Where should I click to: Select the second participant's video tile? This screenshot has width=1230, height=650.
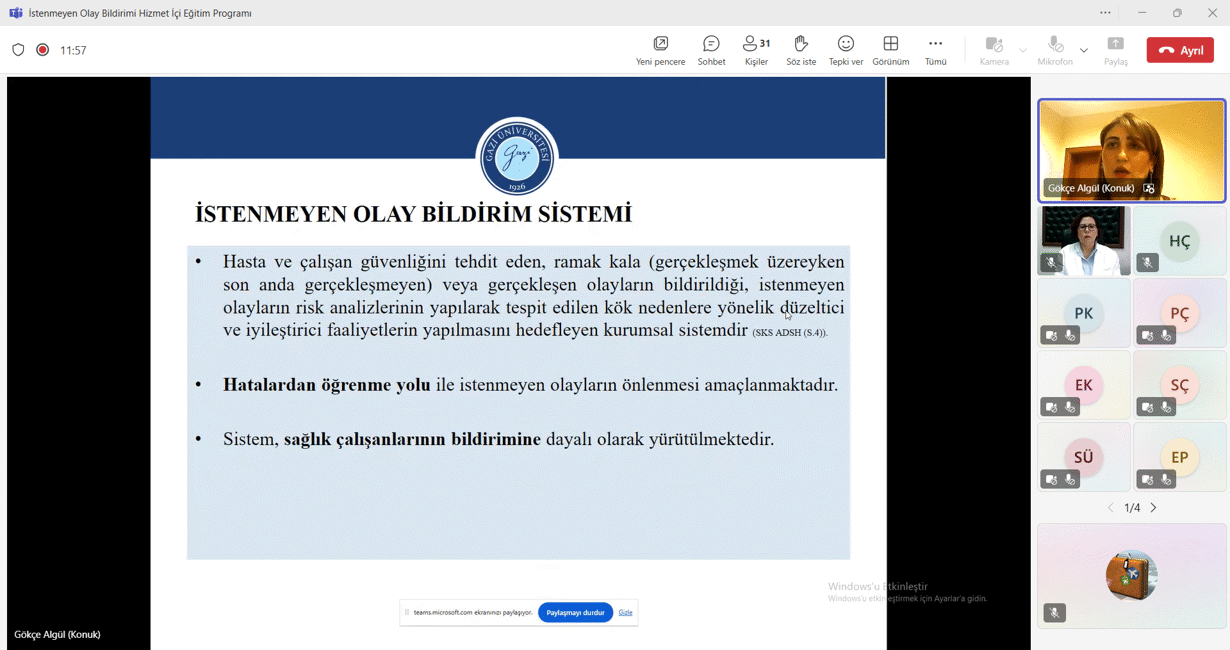tap(1084, 241)
